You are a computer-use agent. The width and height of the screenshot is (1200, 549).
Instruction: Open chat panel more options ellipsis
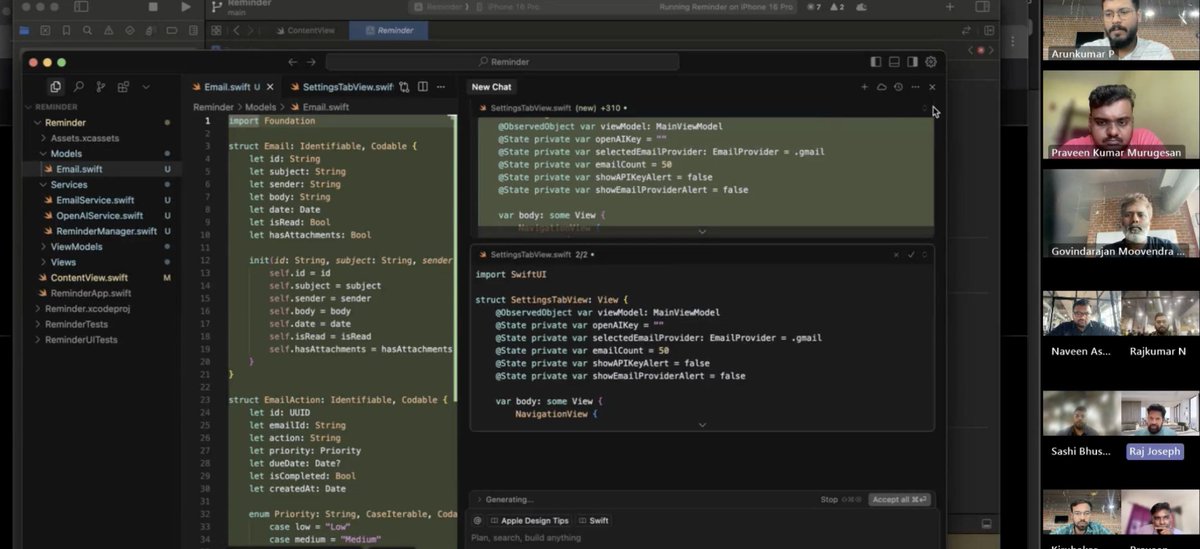[915, 87]
